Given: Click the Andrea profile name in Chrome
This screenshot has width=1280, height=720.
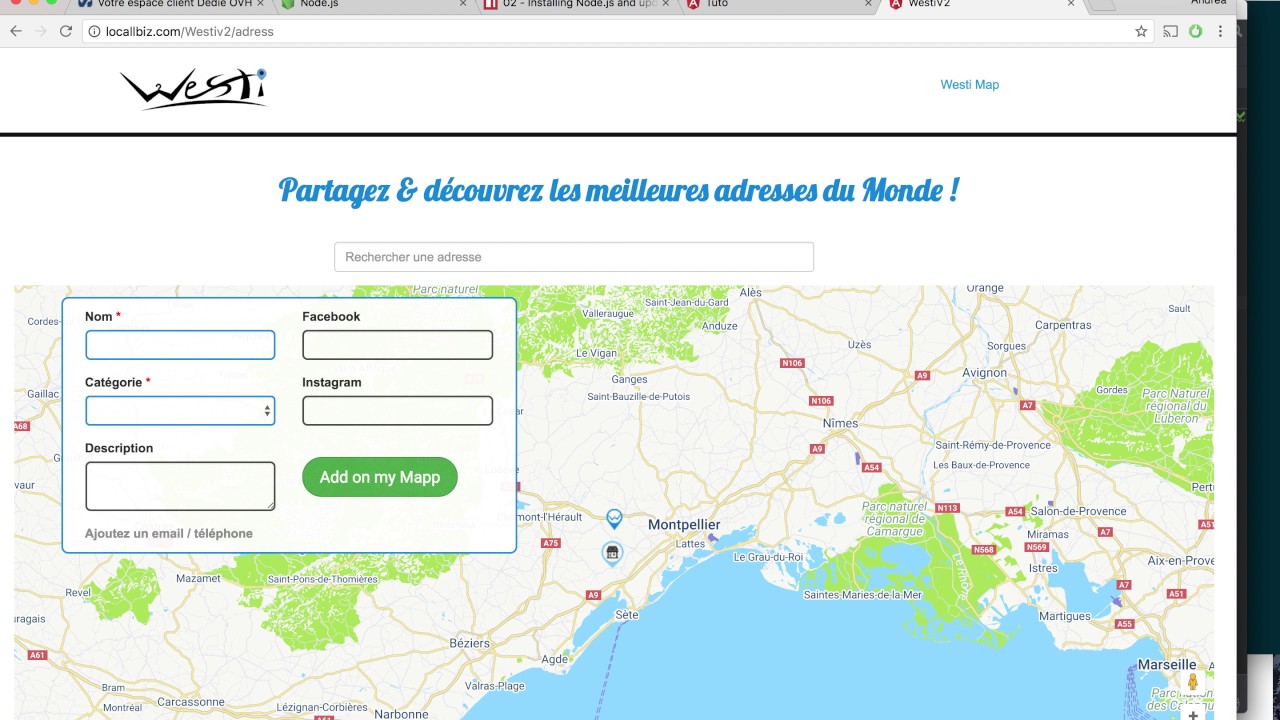Looking at the screenshot, I should (x=1208, y=3).
